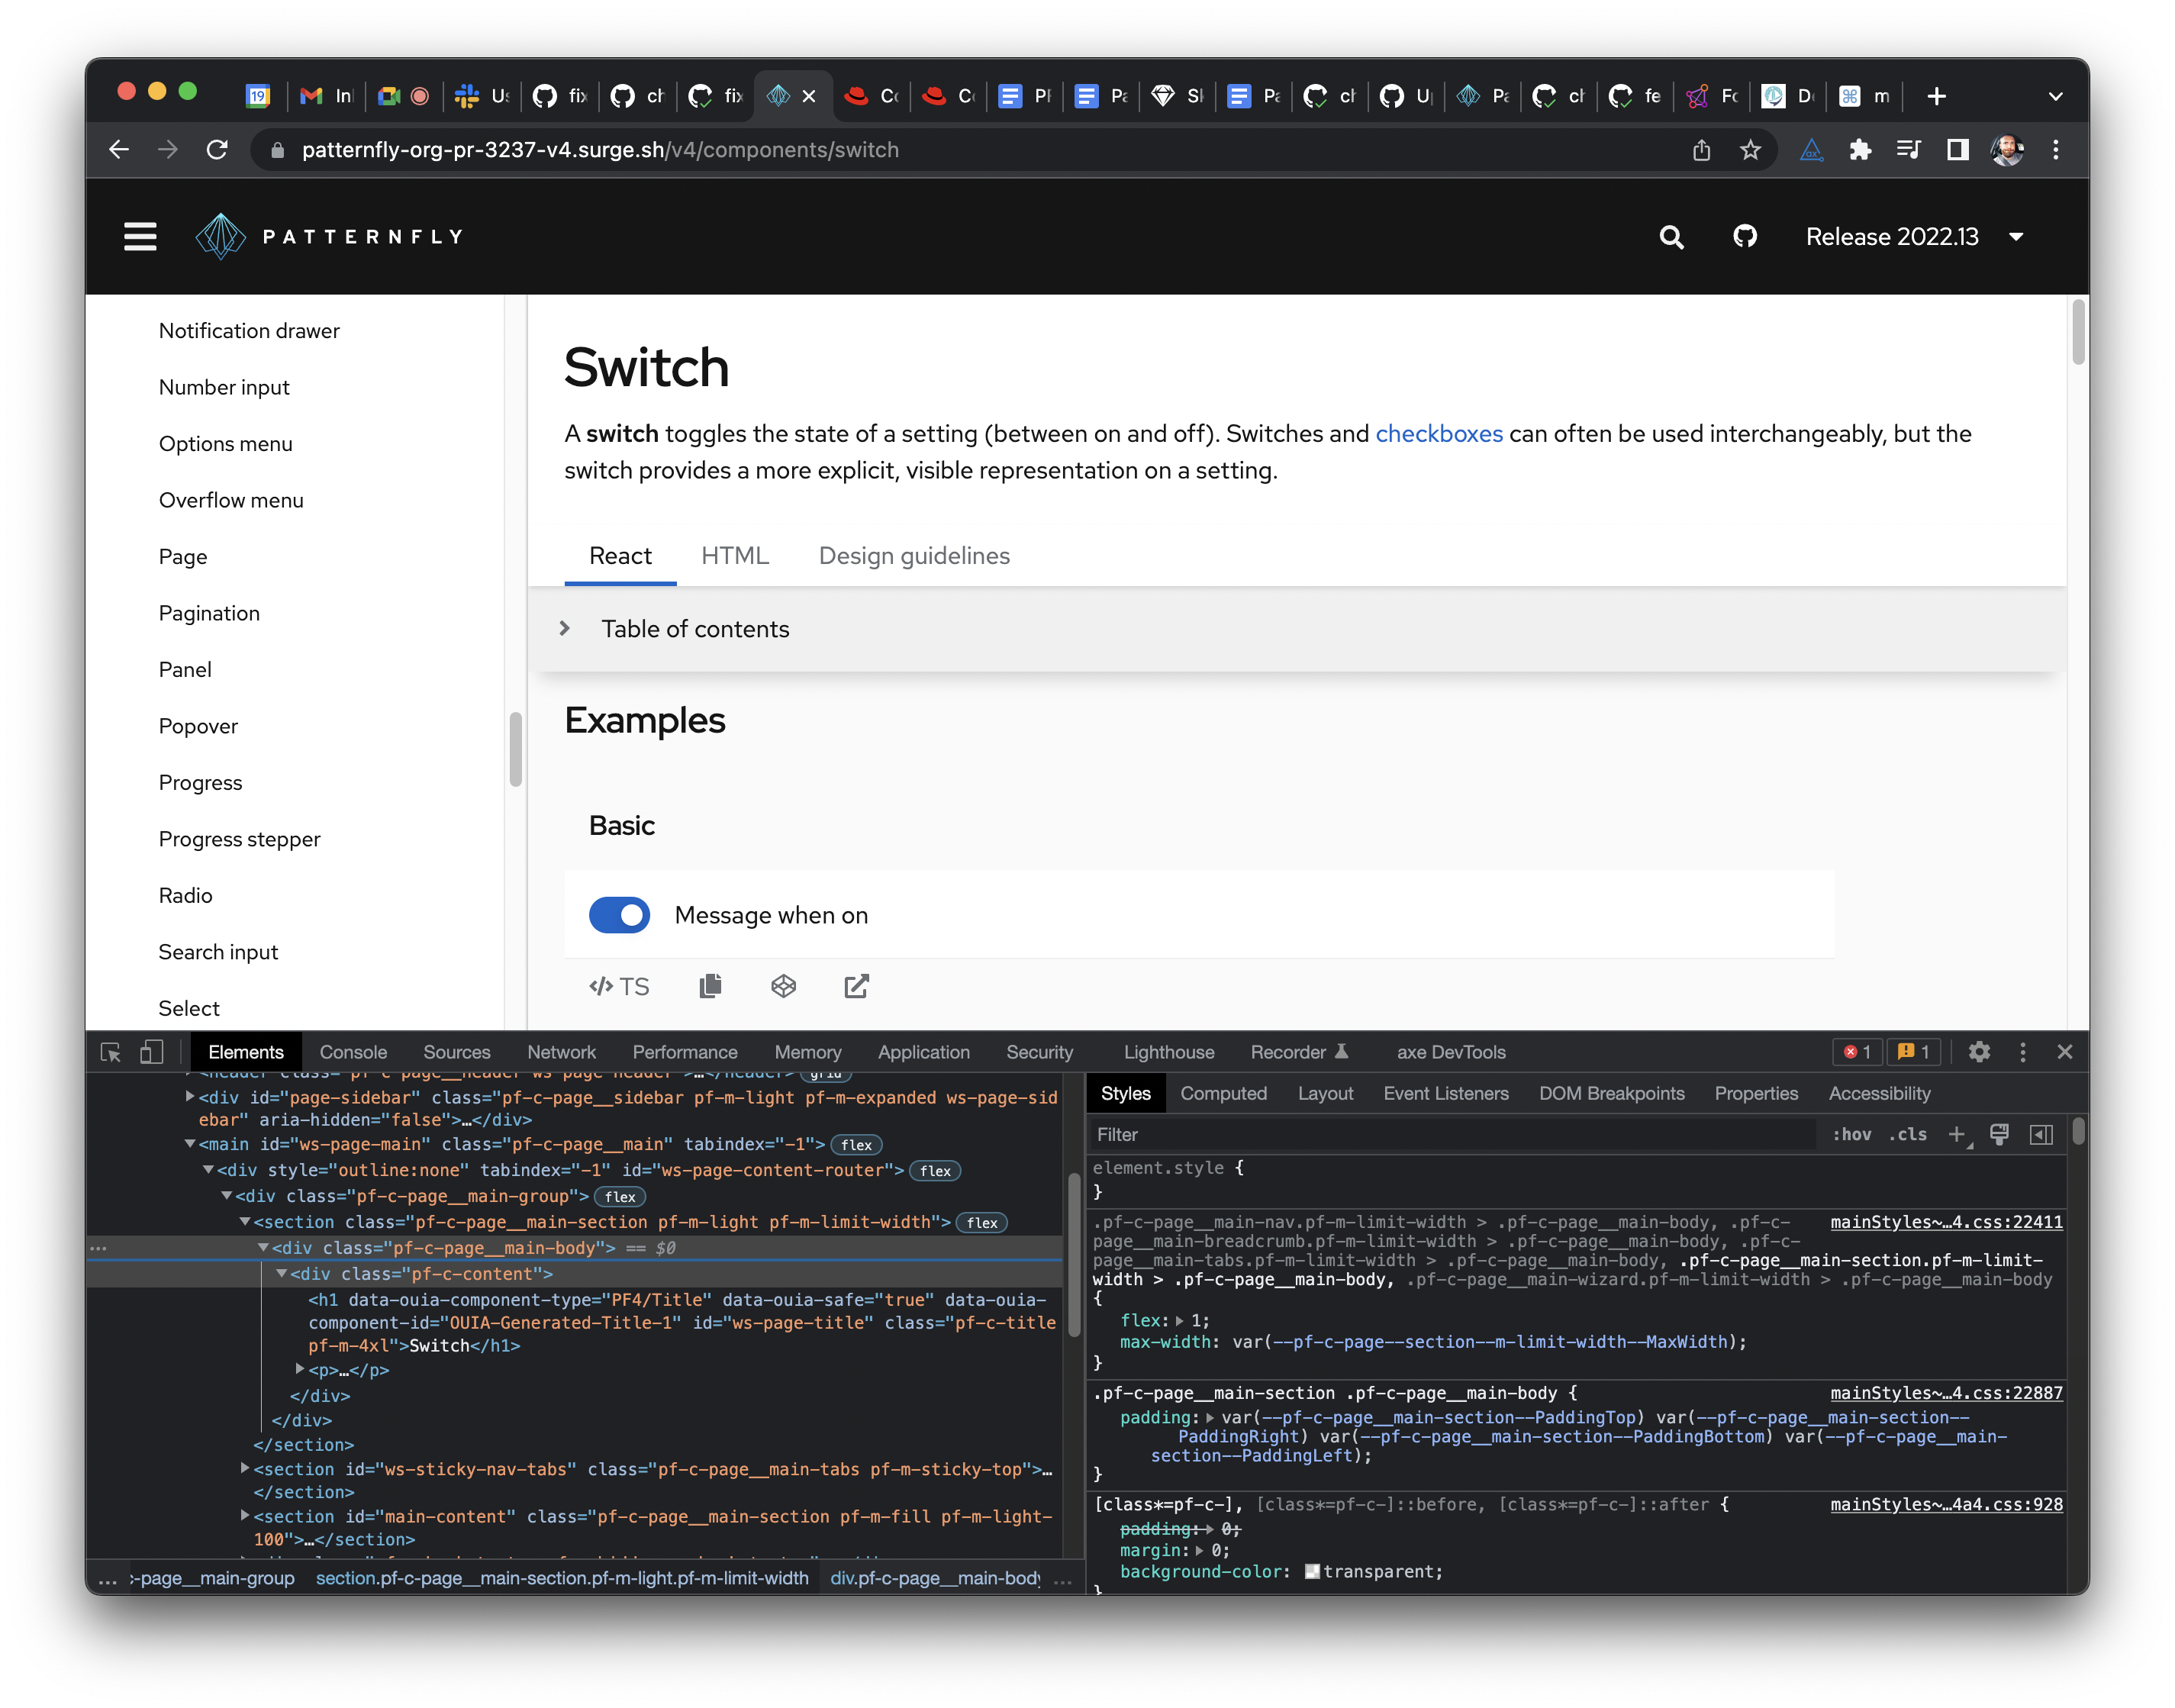The height and width of the screenshot is (1708, 2175).
Task: Open the Console tab in DevTools
Action: 353,1052
